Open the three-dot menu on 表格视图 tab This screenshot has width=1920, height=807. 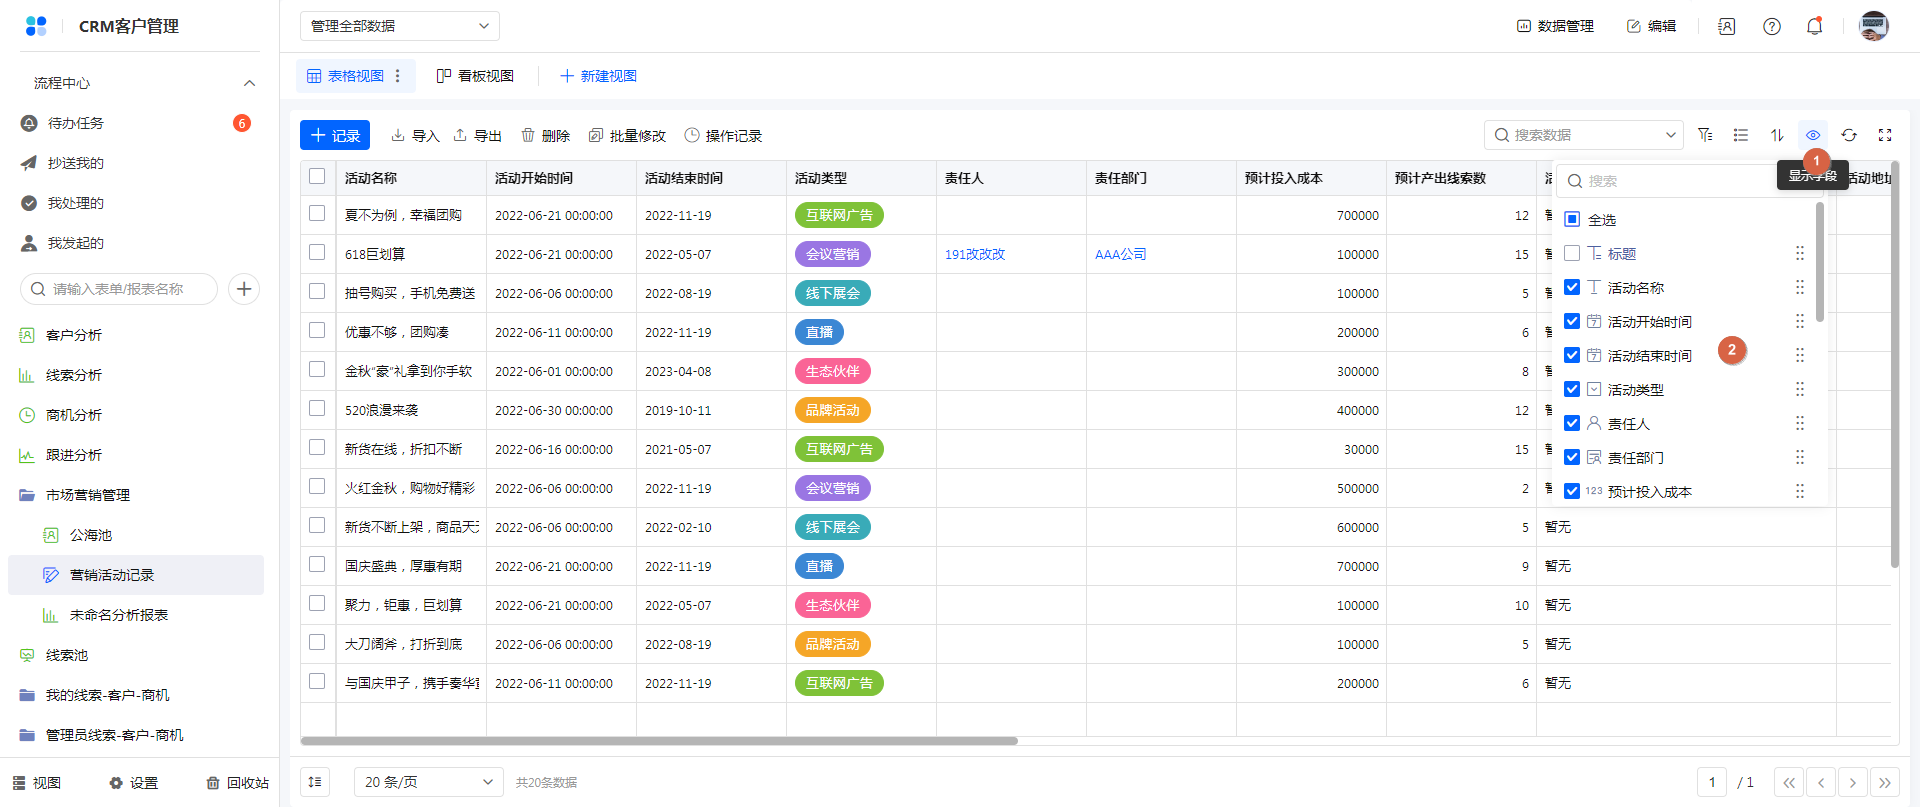tap(398, 76)
